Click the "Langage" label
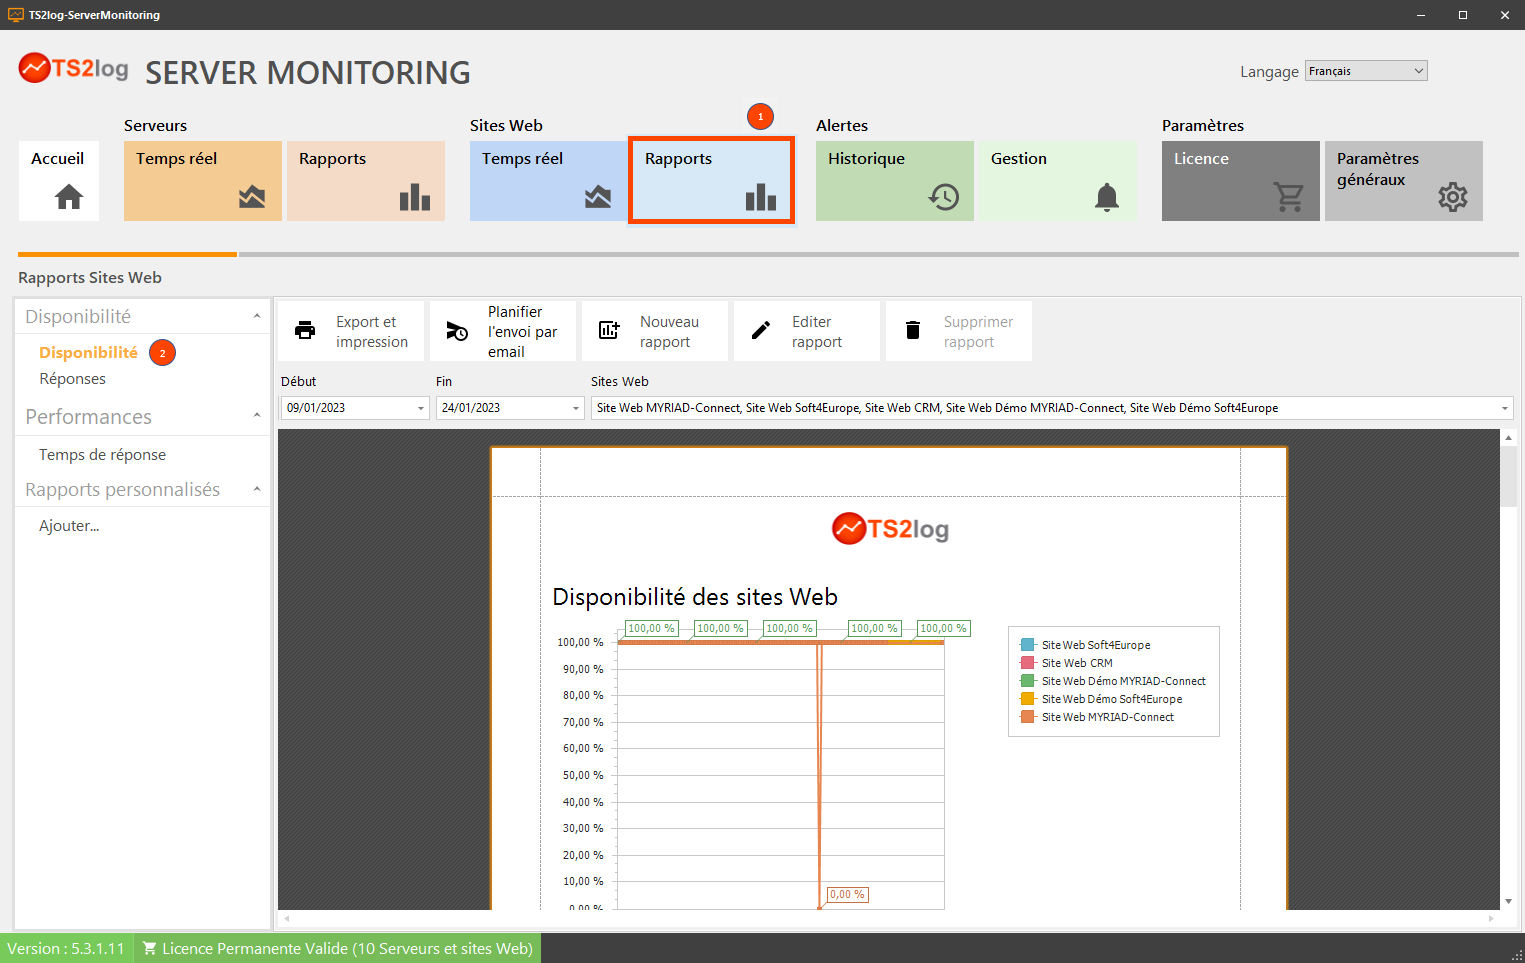Image resolution: width=1525 pixels, height=963 pixels. [1270, 72]
